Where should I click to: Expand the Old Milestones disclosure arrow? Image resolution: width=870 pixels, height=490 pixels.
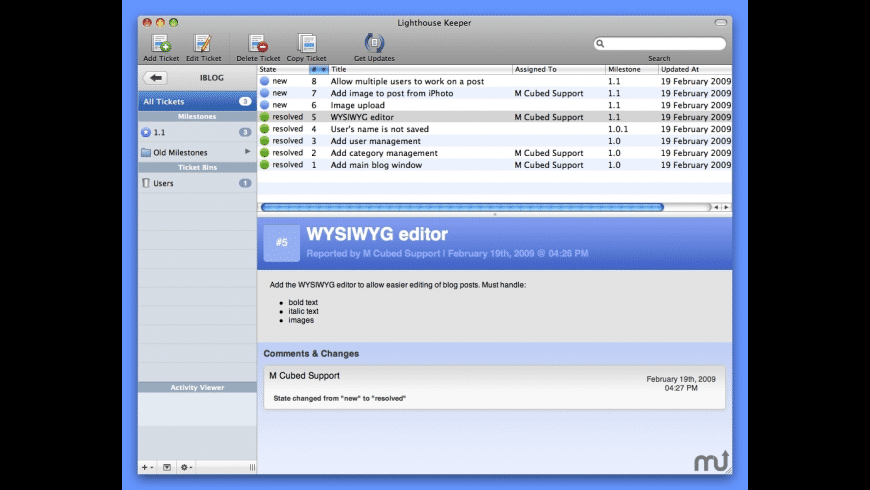click(247, 151)
